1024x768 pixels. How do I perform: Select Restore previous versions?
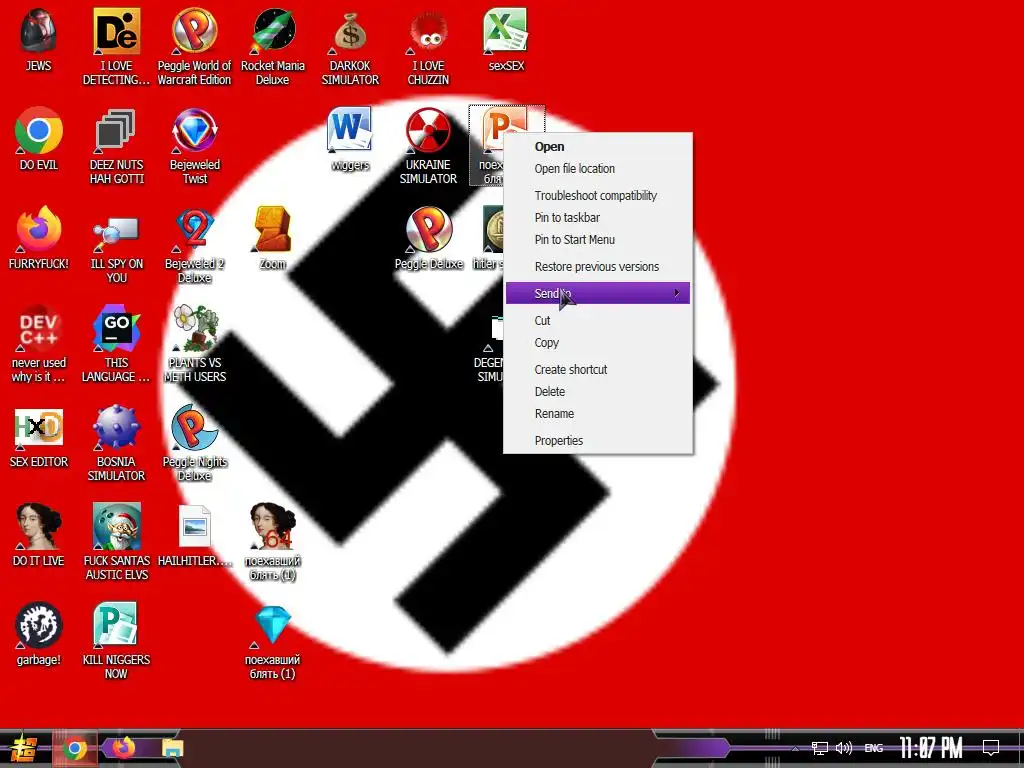click(x=598, y=266)
